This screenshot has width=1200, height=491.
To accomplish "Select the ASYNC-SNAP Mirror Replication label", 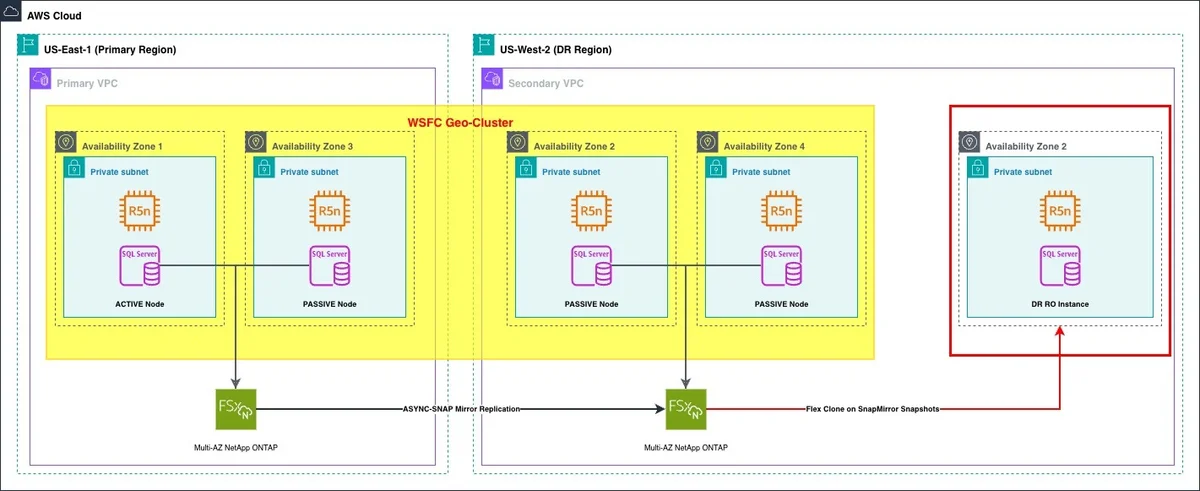I will pos(461,409).
